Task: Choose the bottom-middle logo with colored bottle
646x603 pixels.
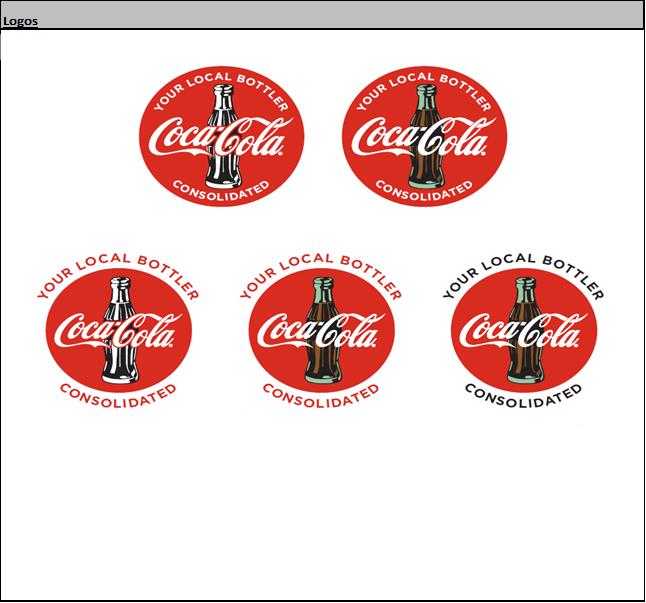Action: pos(321,330)
